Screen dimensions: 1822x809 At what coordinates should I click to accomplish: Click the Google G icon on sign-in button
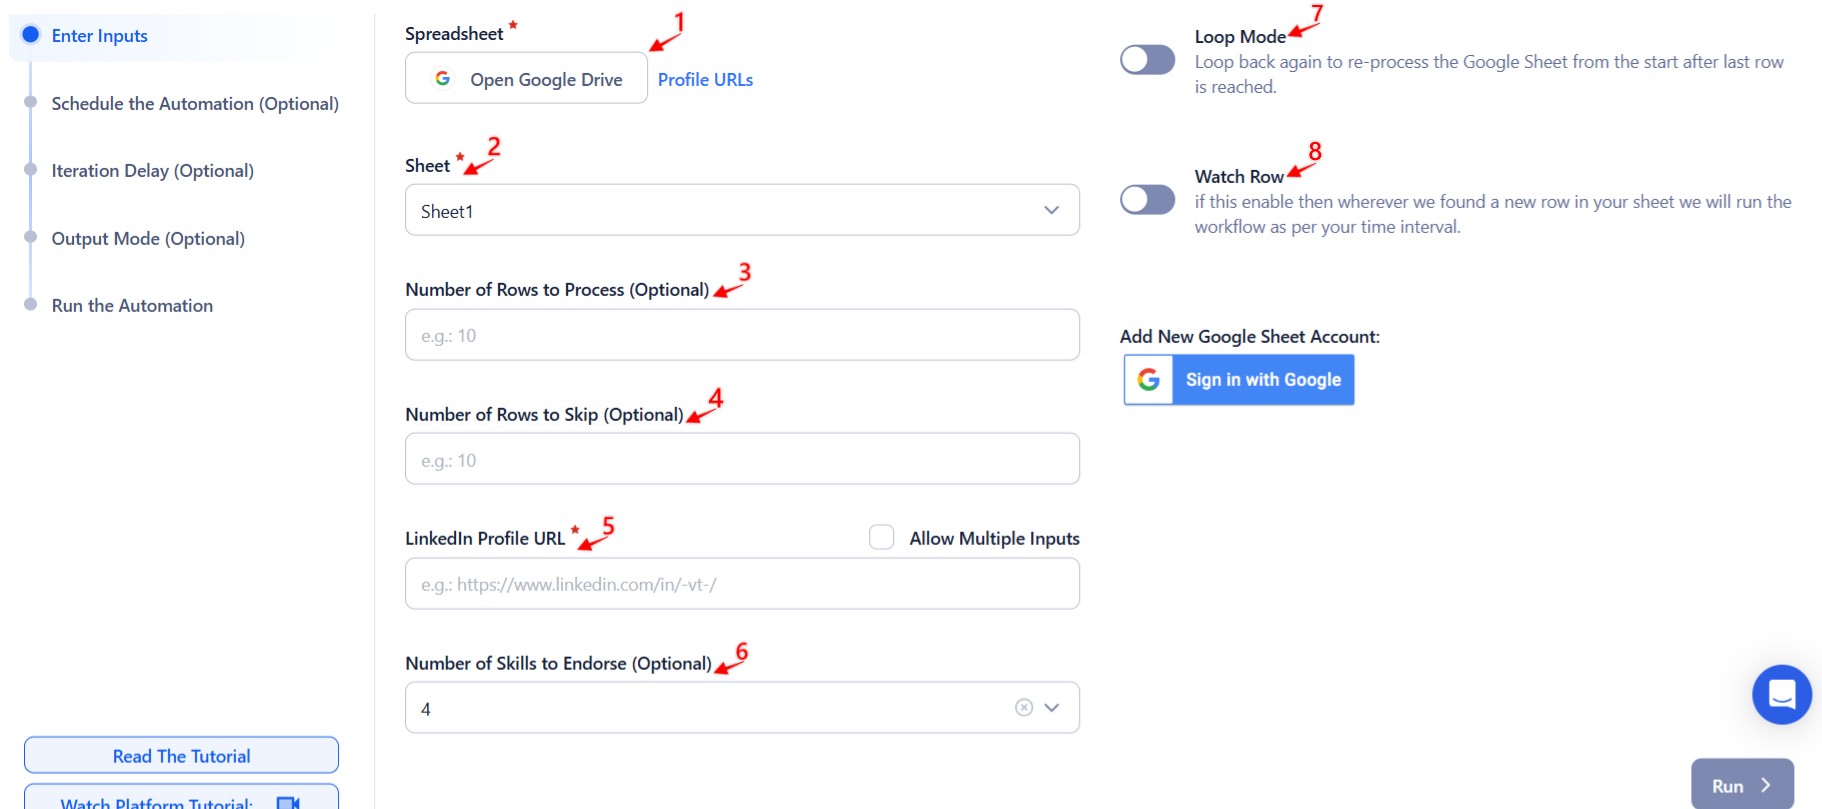pyautogui.click(x=1149, y=380)
